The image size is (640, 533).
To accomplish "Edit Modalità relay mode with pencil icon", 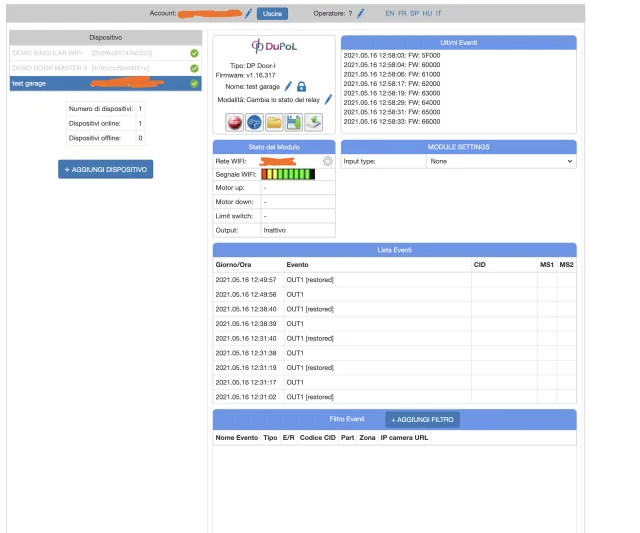I will [x=328, y=99].
